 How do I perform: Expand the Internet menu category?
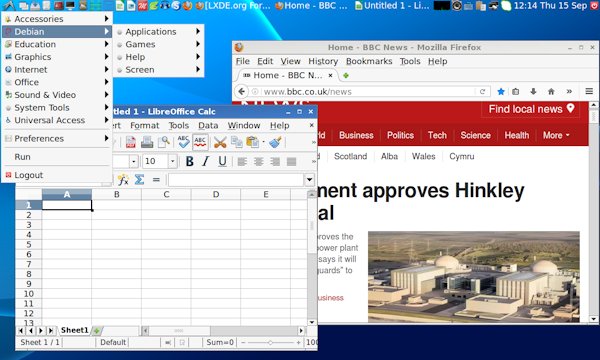57,69
